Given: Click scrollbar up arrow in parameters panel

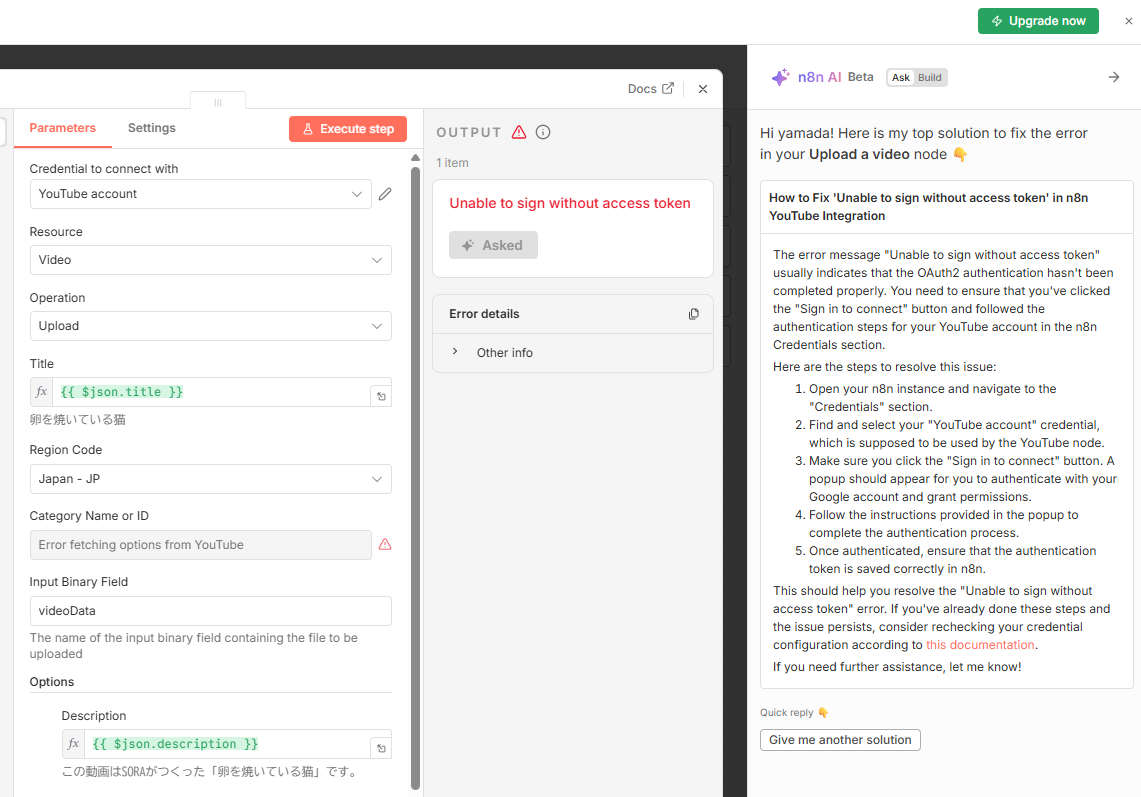Looking at the screenshot, I should [416, 157].
